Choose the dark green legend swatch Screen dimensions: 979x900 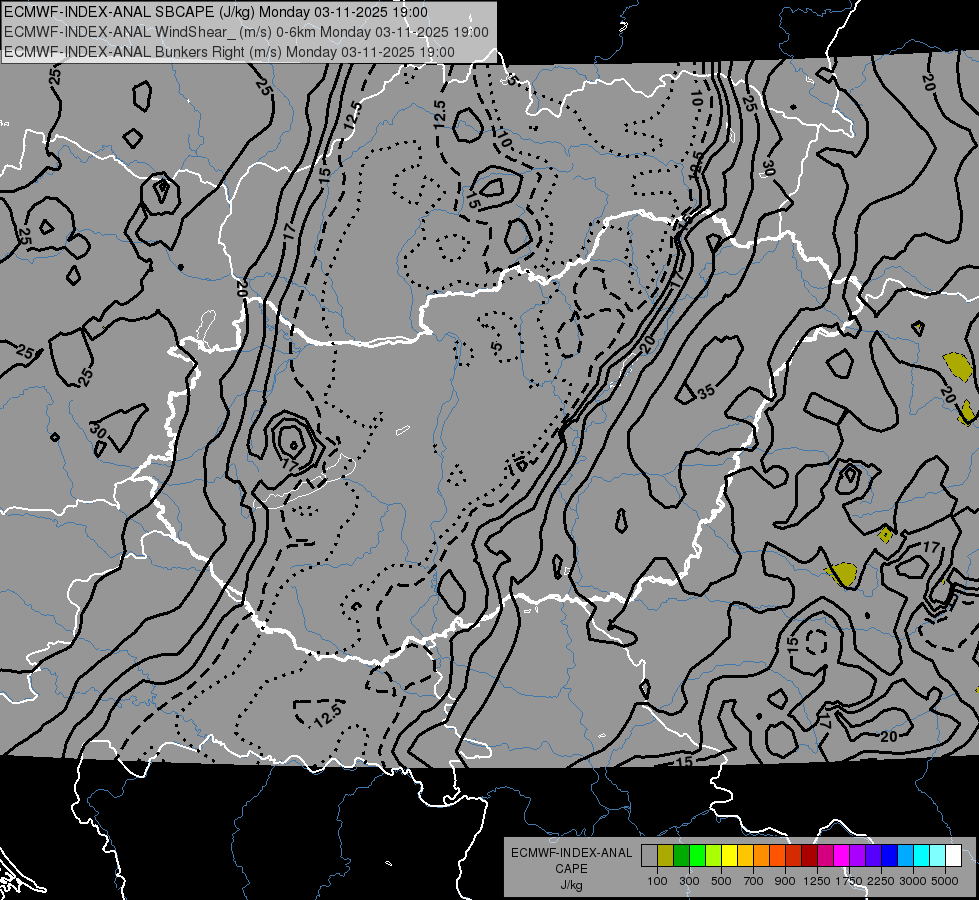[681, 856]
